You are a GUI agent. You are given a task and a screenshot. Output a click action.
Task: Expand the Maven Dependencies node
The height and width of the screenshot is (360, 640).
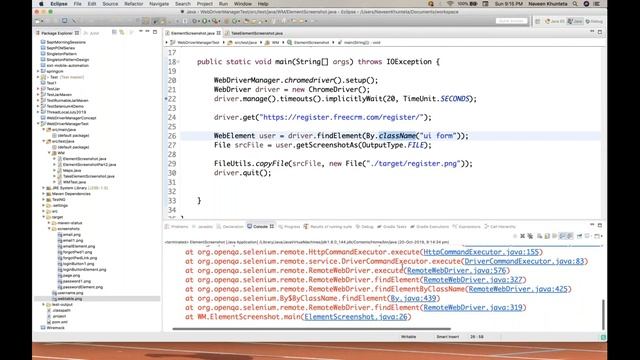pos(44,194)
